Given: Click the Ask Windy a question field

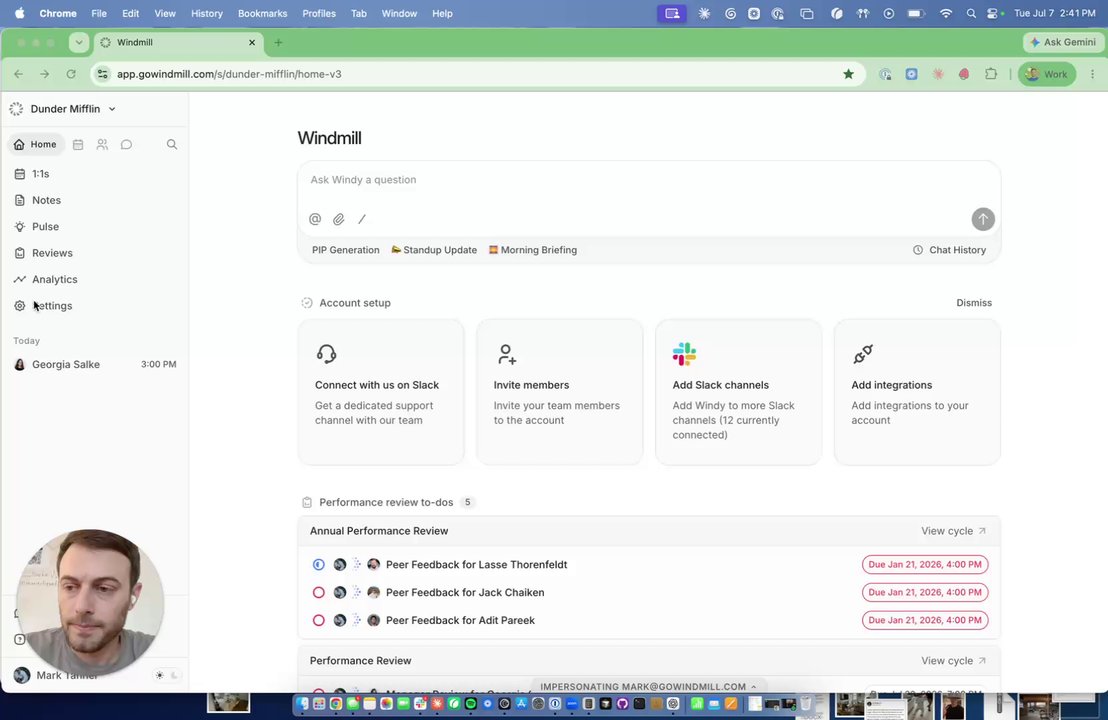Looking at the screenshot, I should click(x=648, y=180).
